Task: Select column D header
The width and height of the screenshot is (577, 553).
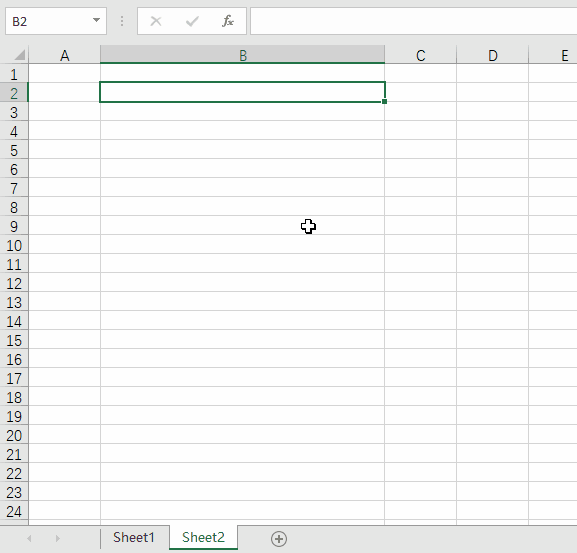Action: [x=493, y=55]
